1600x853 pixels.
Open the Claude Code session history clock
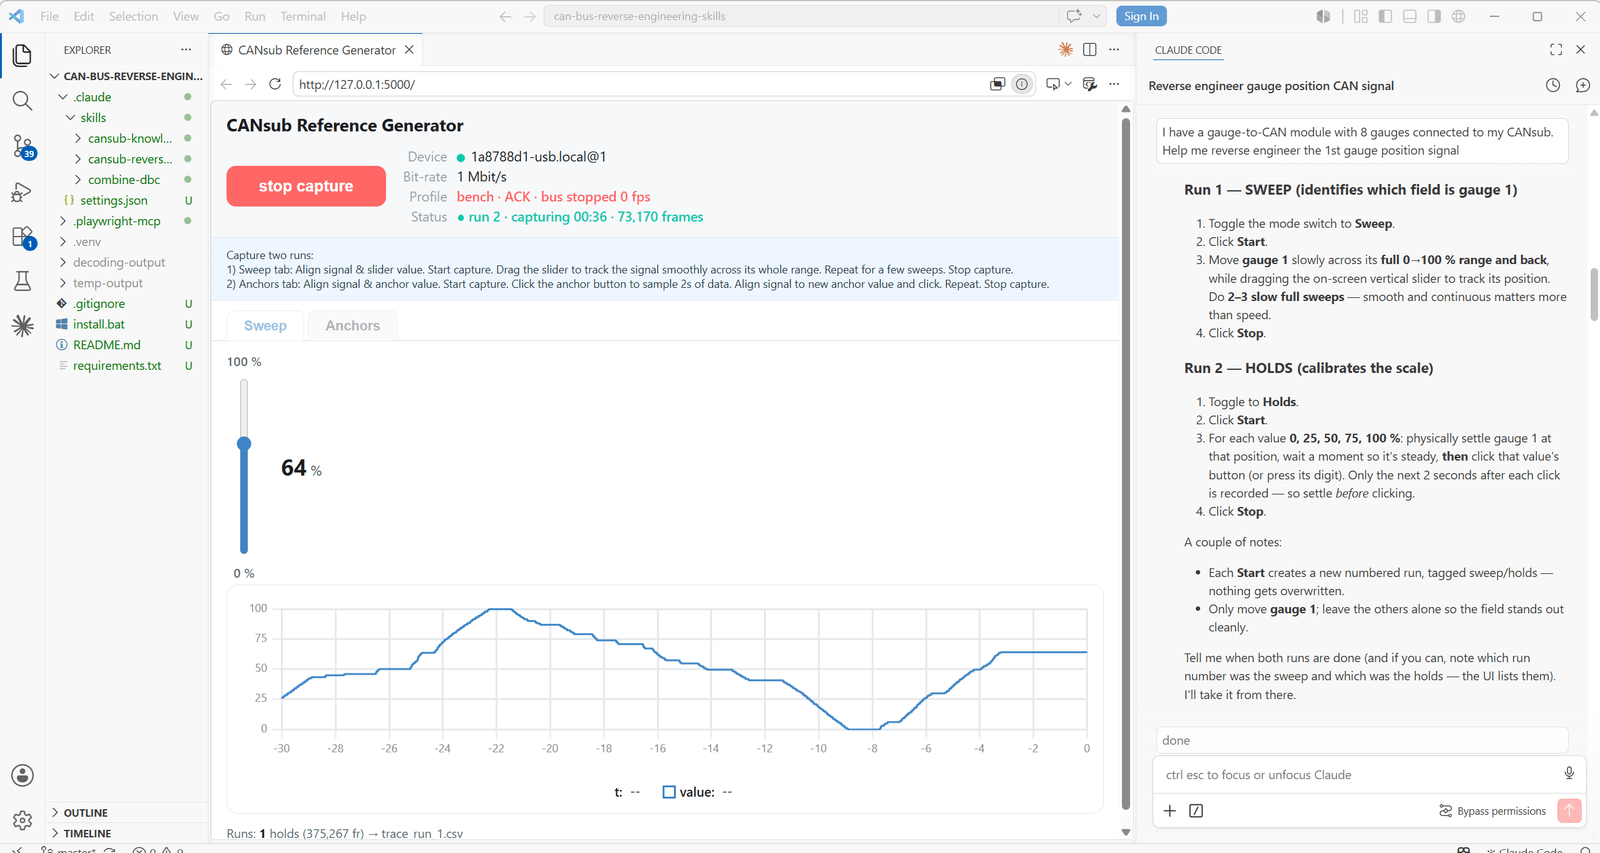[1553, 86]
